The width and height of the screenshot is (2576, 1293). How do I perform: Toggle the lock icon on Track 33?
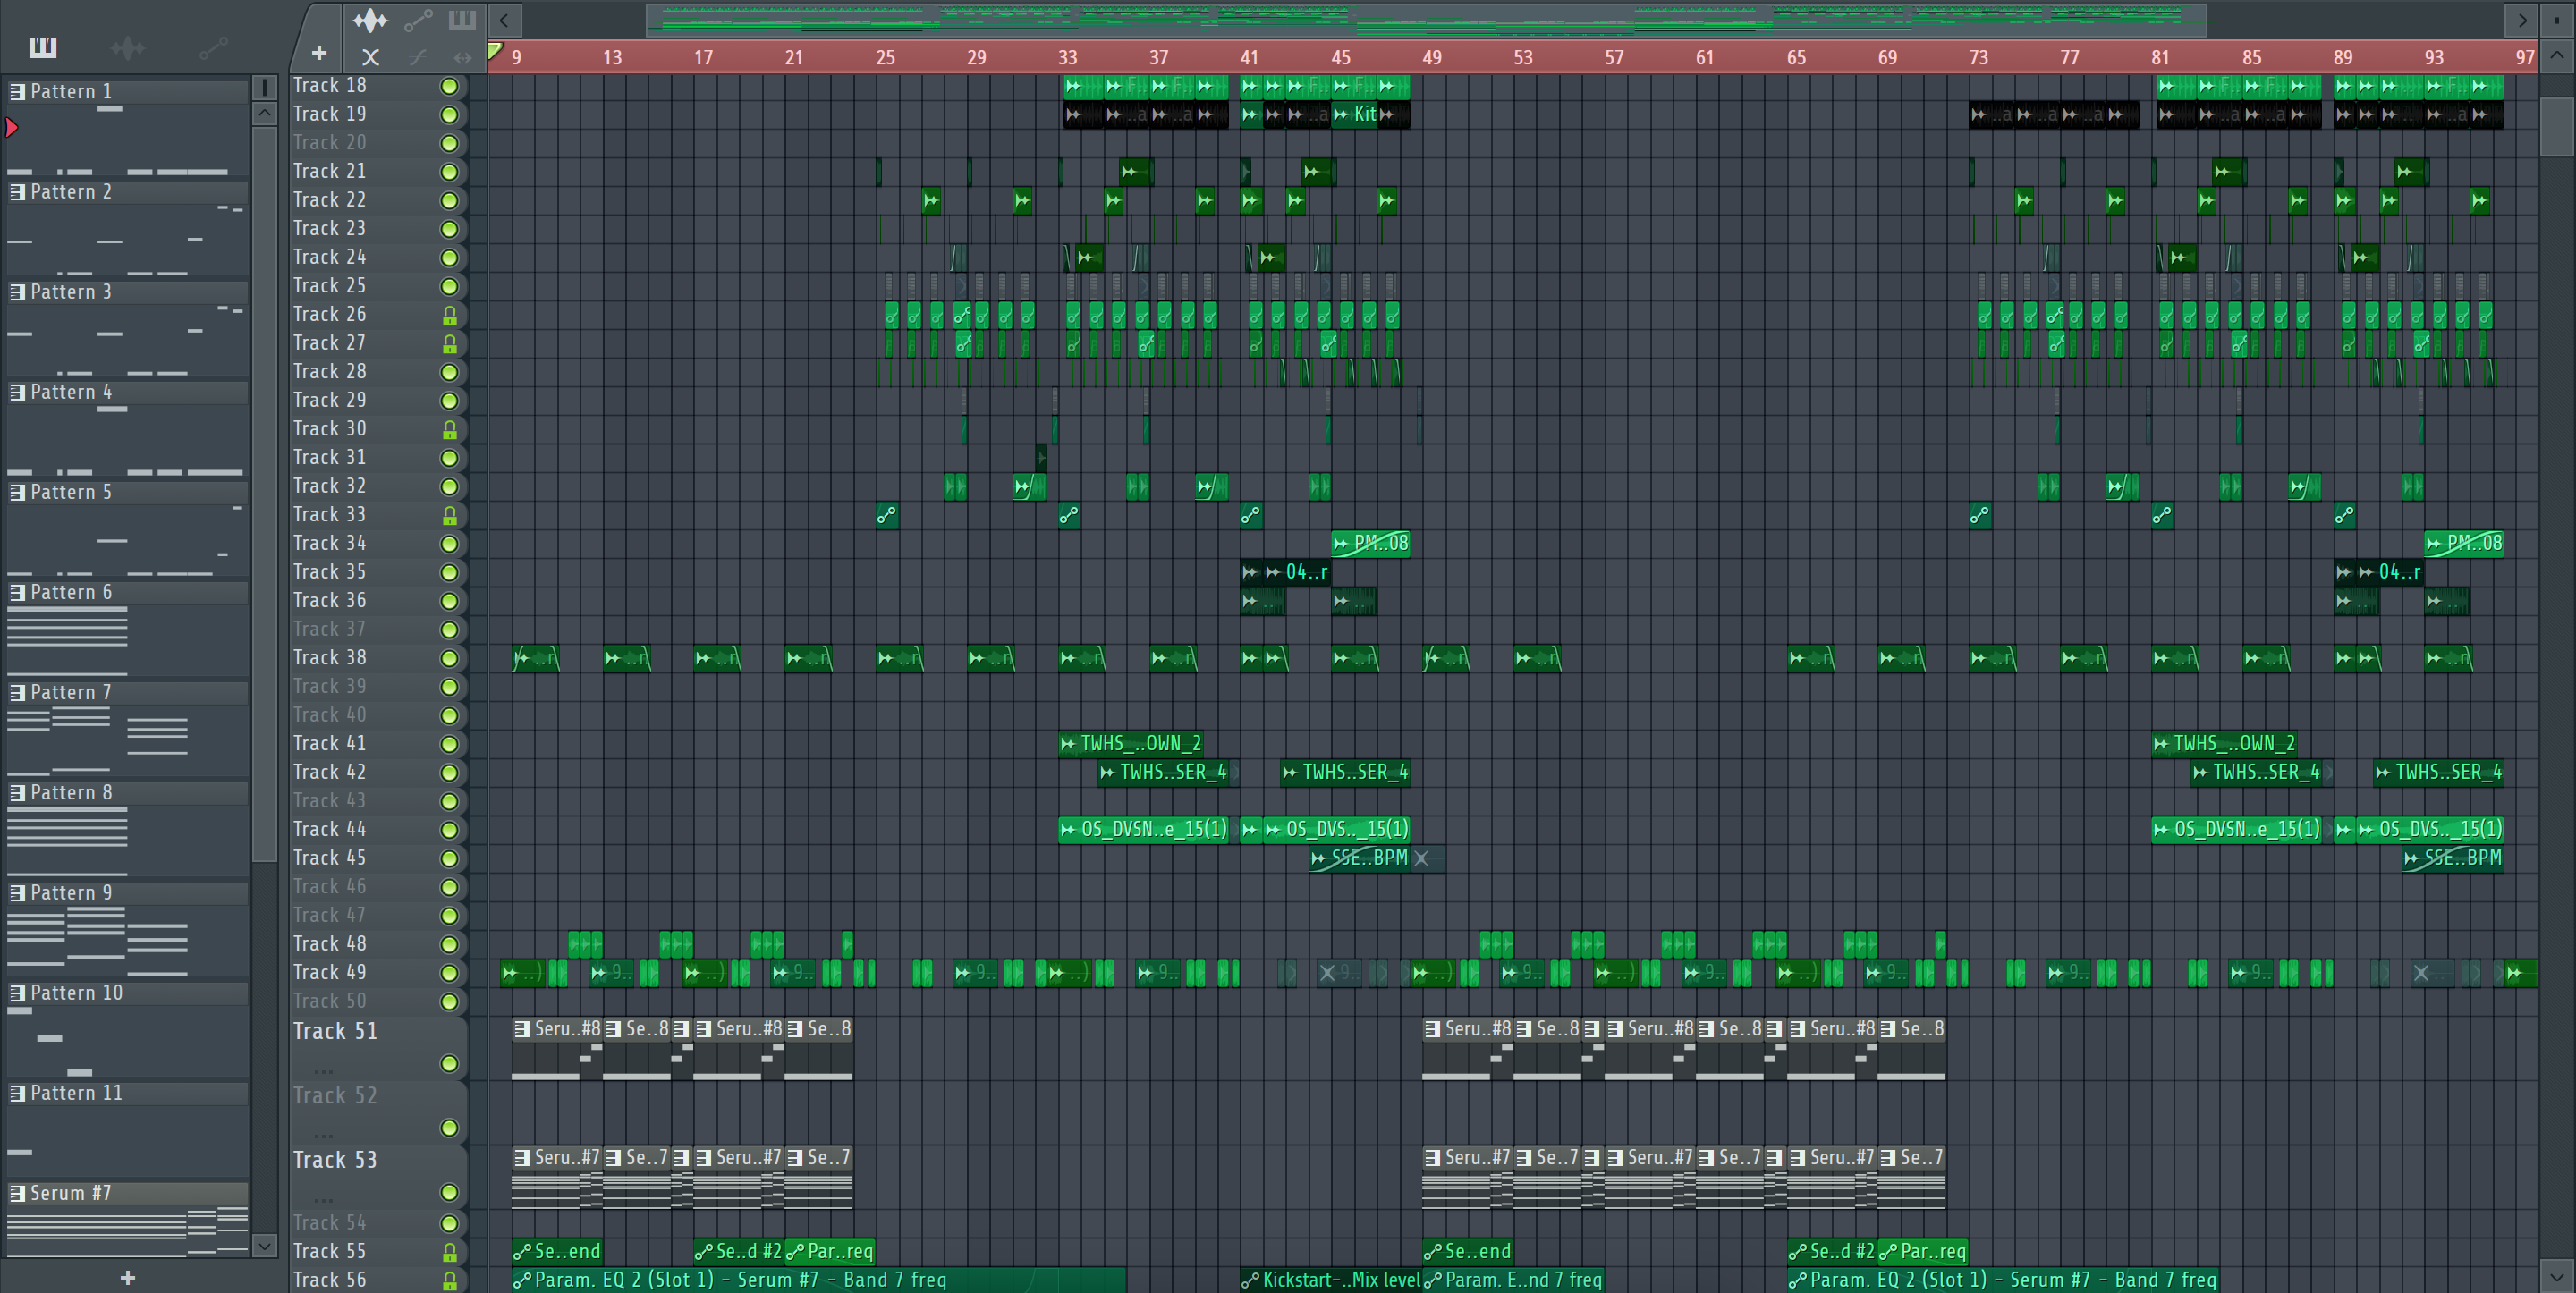(450, 516)
